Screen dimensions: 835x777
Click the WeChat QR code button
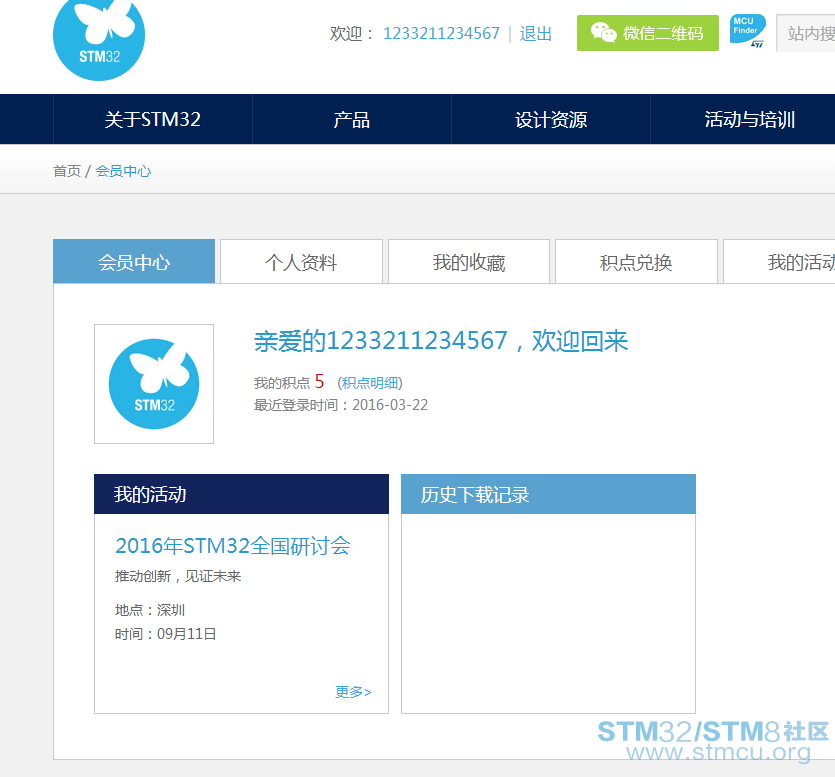648,33
